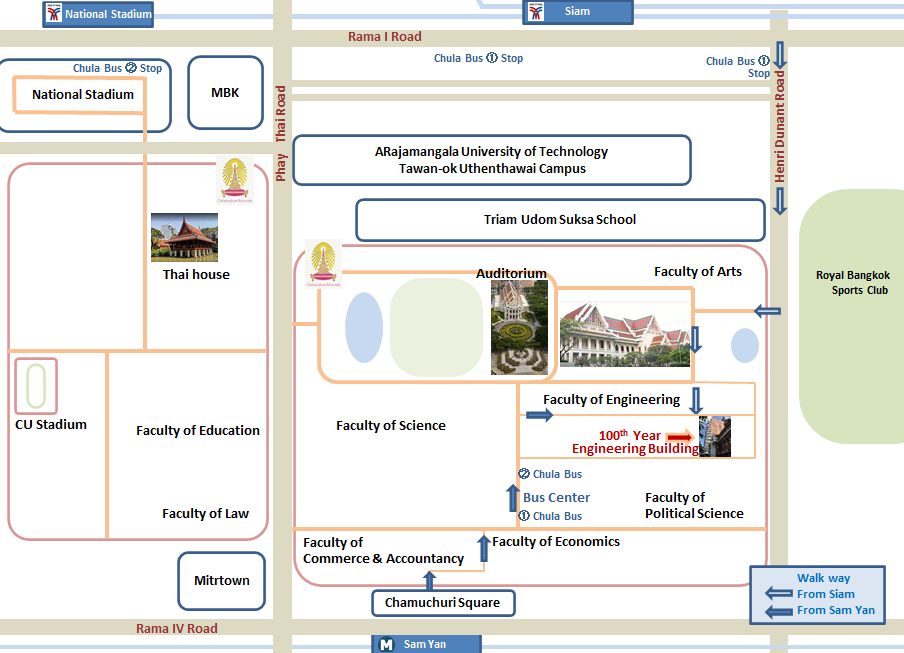904x653 pixels.
Task: Click the Rajamangala University of Technology box
Action: (492, 160)
